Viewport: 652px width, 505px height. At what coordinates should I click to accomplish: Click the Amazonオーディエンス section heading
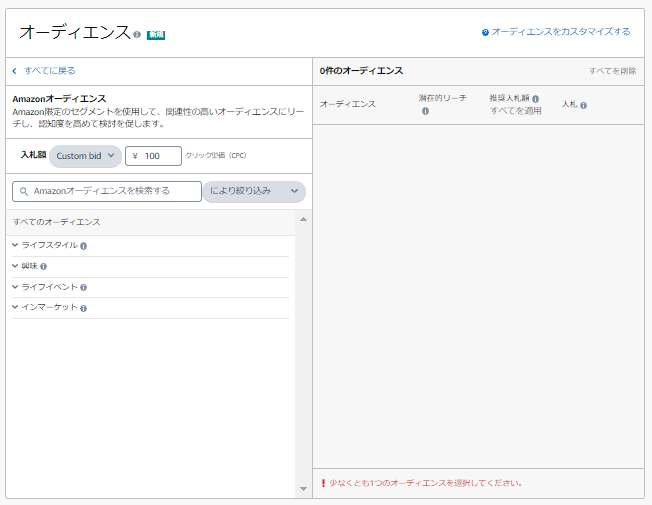click(x=59, y=99)
